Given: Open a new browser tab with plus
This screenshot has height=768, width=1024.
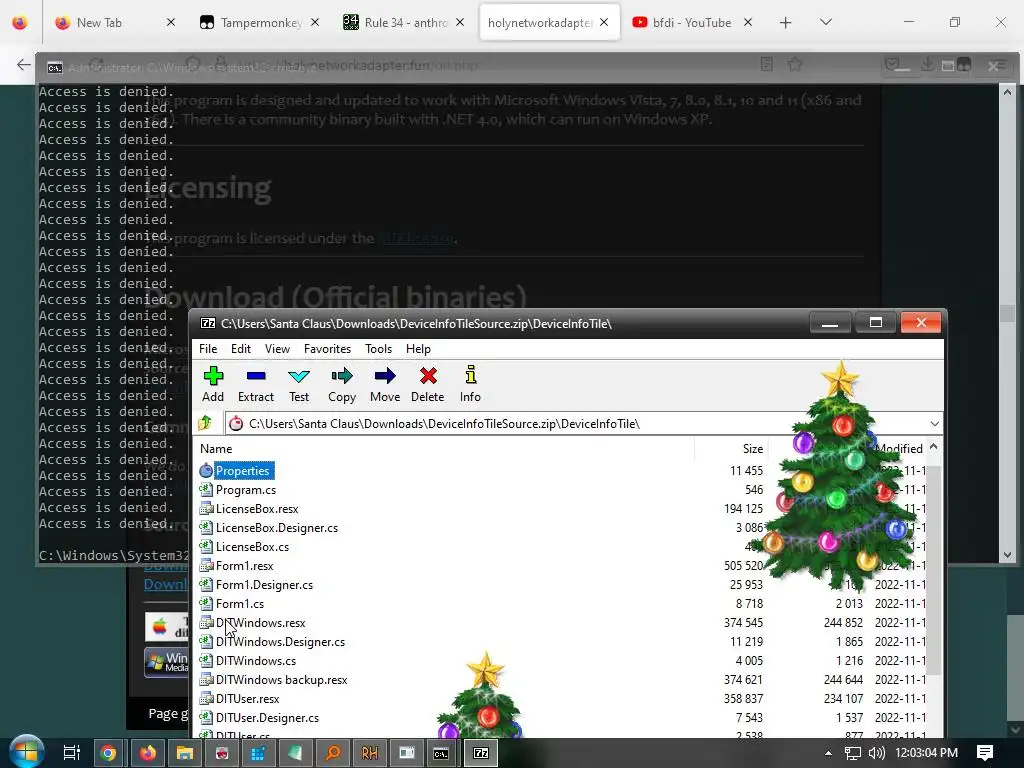Looking at the screenshot, I should [786, 22].
